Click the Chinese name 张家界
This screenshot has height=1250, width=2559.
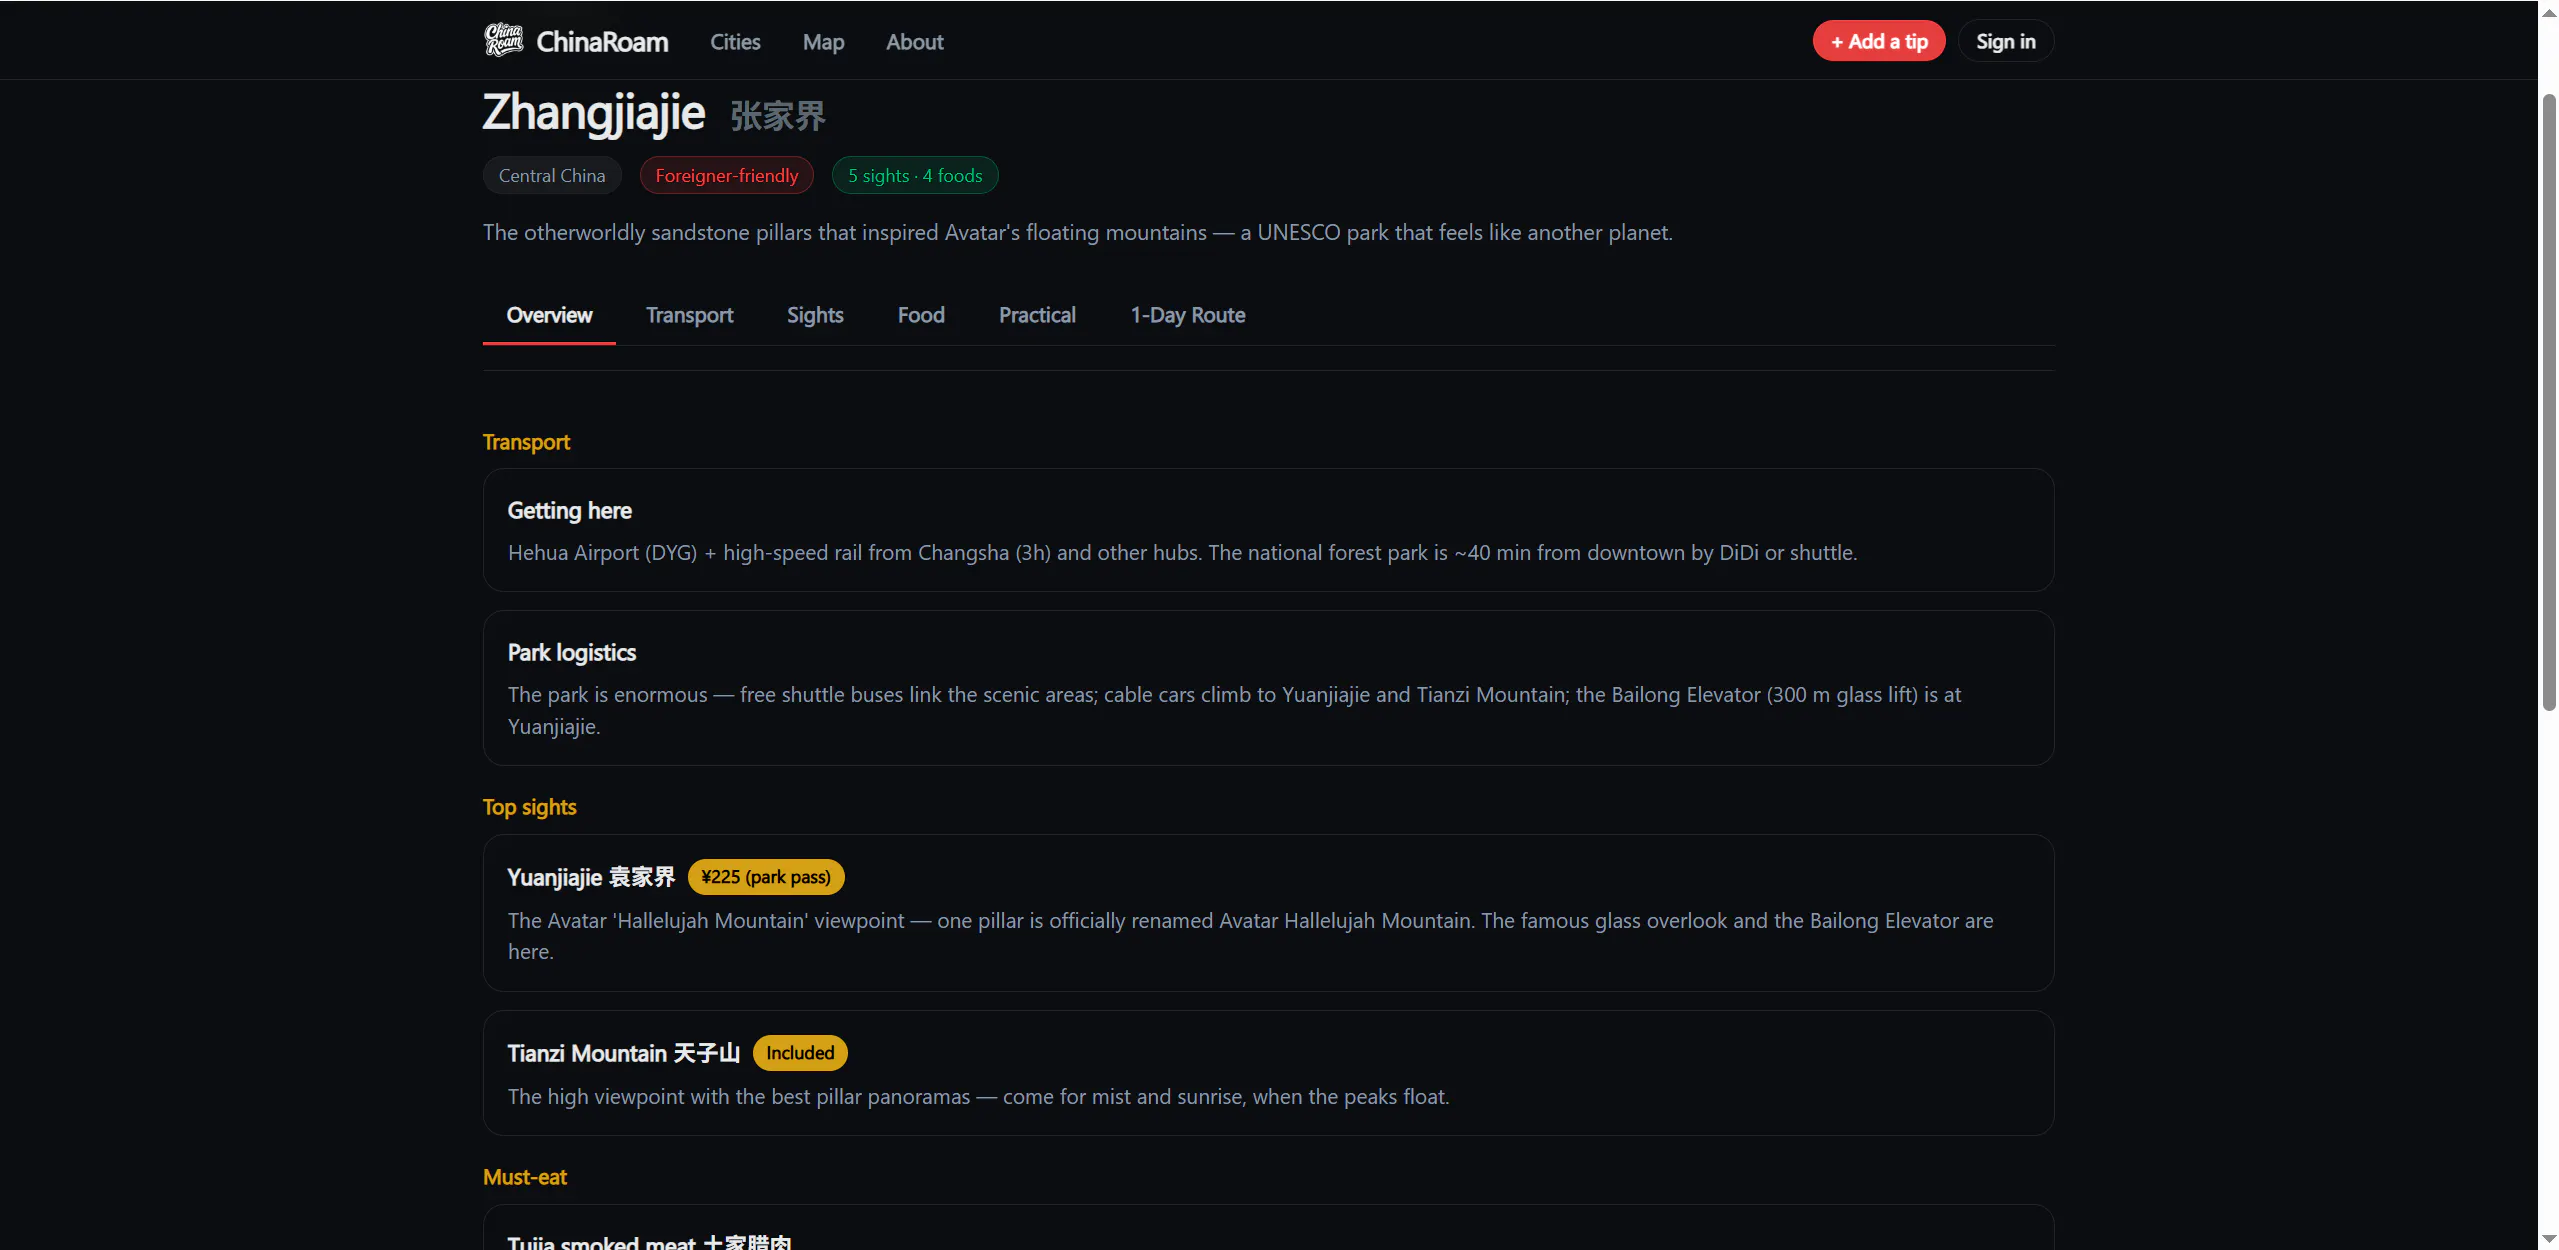tap(778, 116)
